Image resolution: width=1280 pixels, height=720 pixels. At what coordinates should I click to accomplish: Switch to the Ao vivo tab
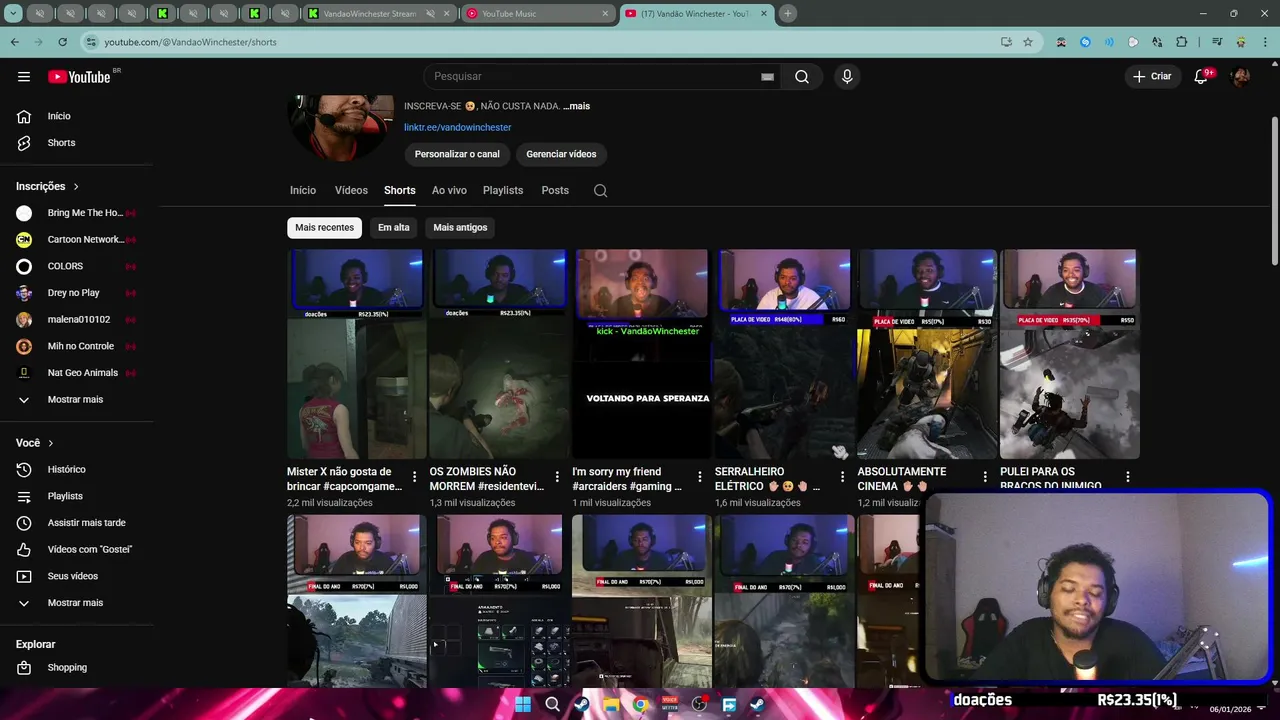click(449, 190)
